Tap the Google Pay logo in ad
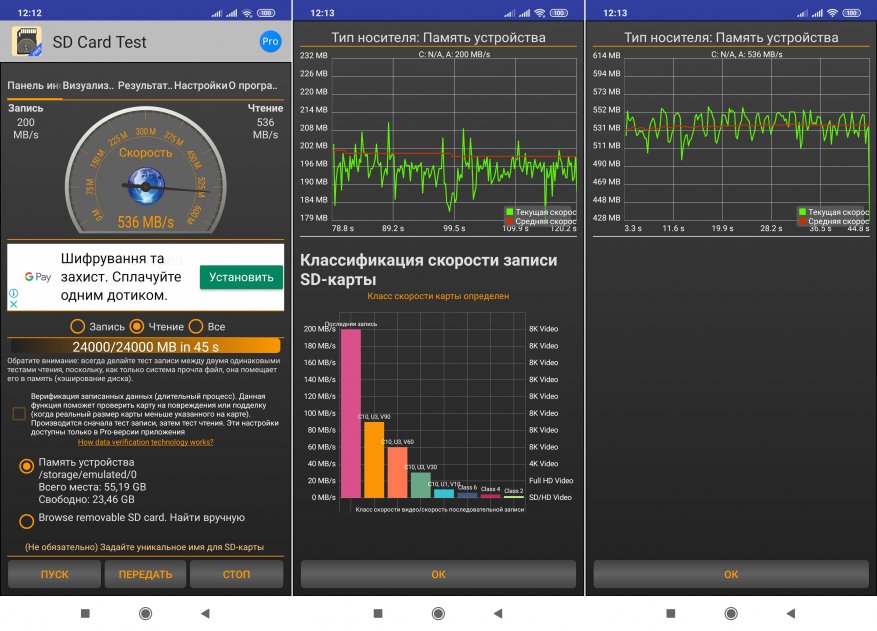This screenshot has width=877, height=631. pyautogui.click(x=37, y=277)
